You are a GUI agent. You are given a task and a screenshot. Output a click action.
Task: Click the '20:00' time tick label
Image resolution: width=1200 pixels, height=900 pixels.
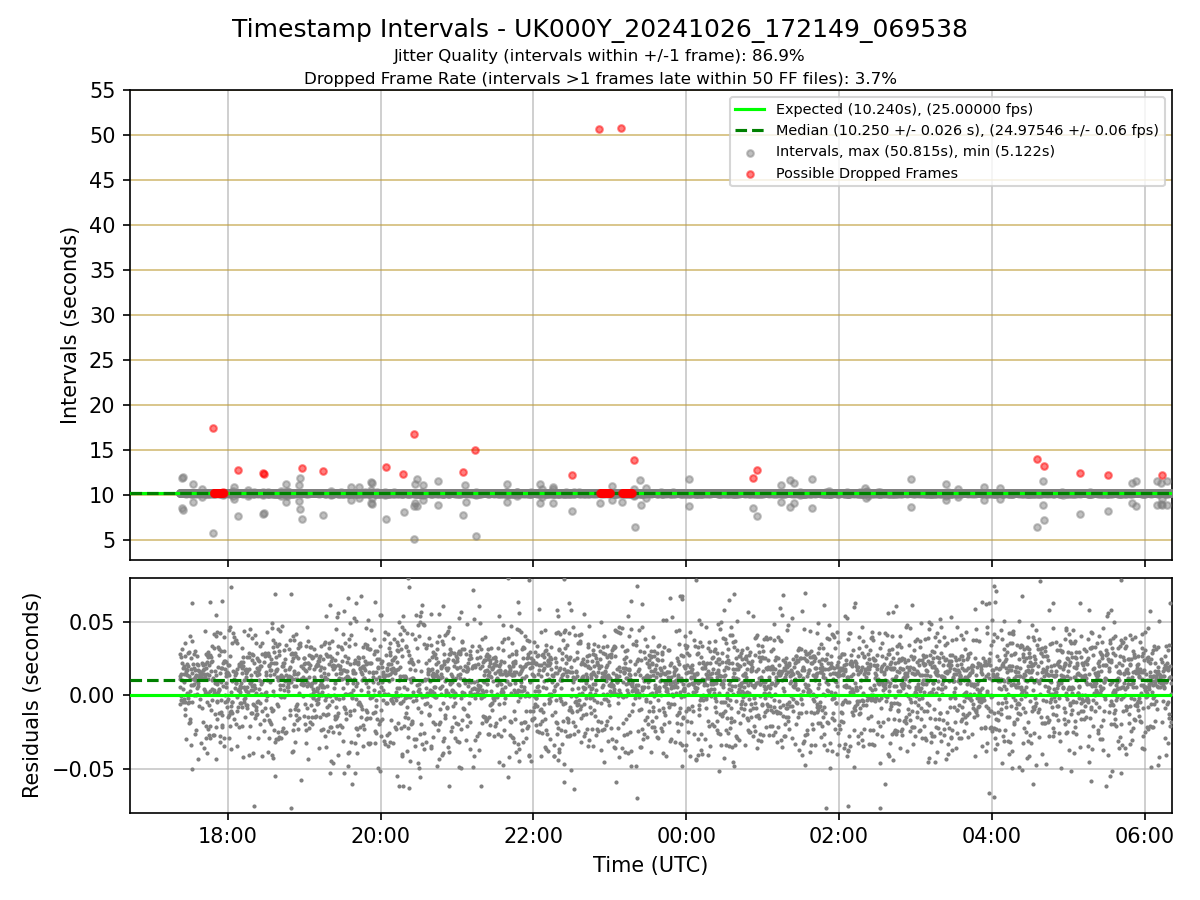point(380,834)
